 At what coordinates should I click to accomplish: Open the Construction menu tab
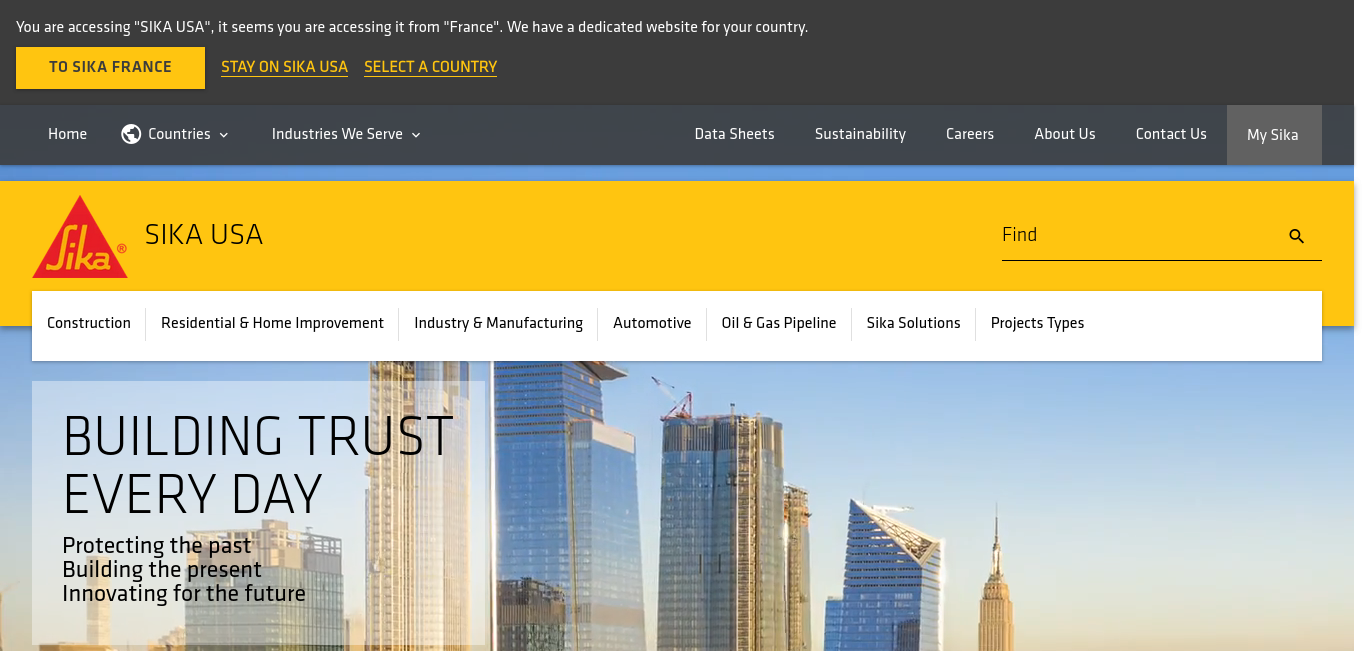[89, 323]
